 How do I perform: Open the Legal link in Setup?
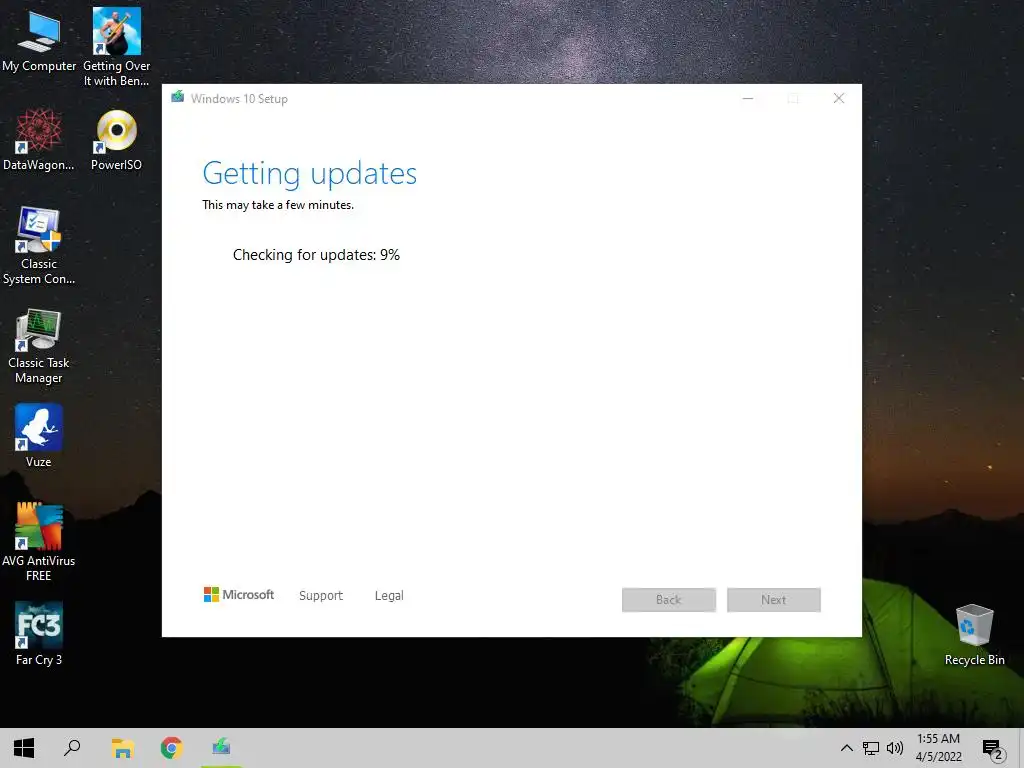[x=389, y=596]
